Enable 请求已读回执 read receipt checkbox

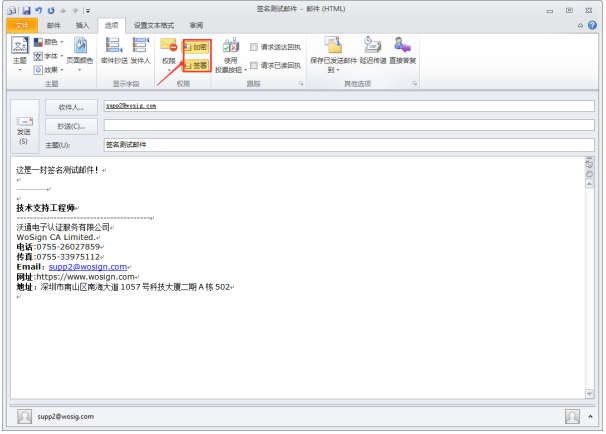click(255, 65)
